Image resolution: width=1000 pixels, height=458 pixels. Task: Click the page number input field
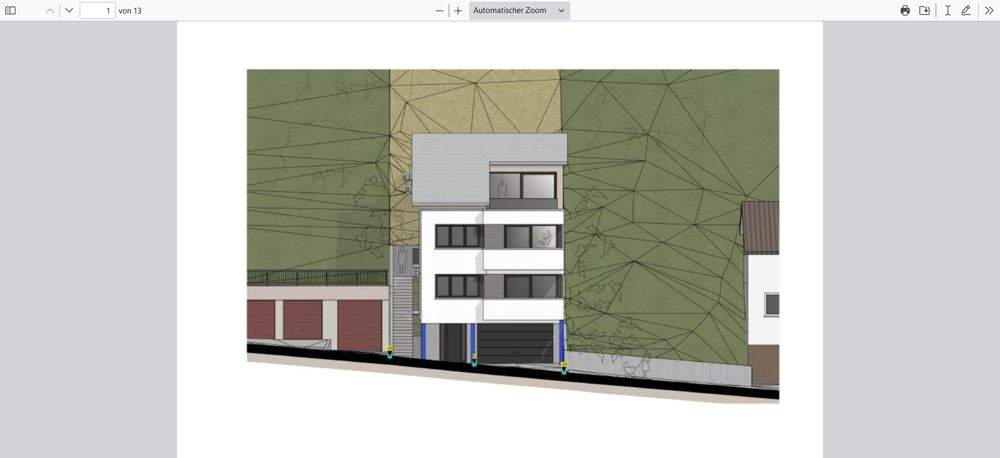coord(97,10)
